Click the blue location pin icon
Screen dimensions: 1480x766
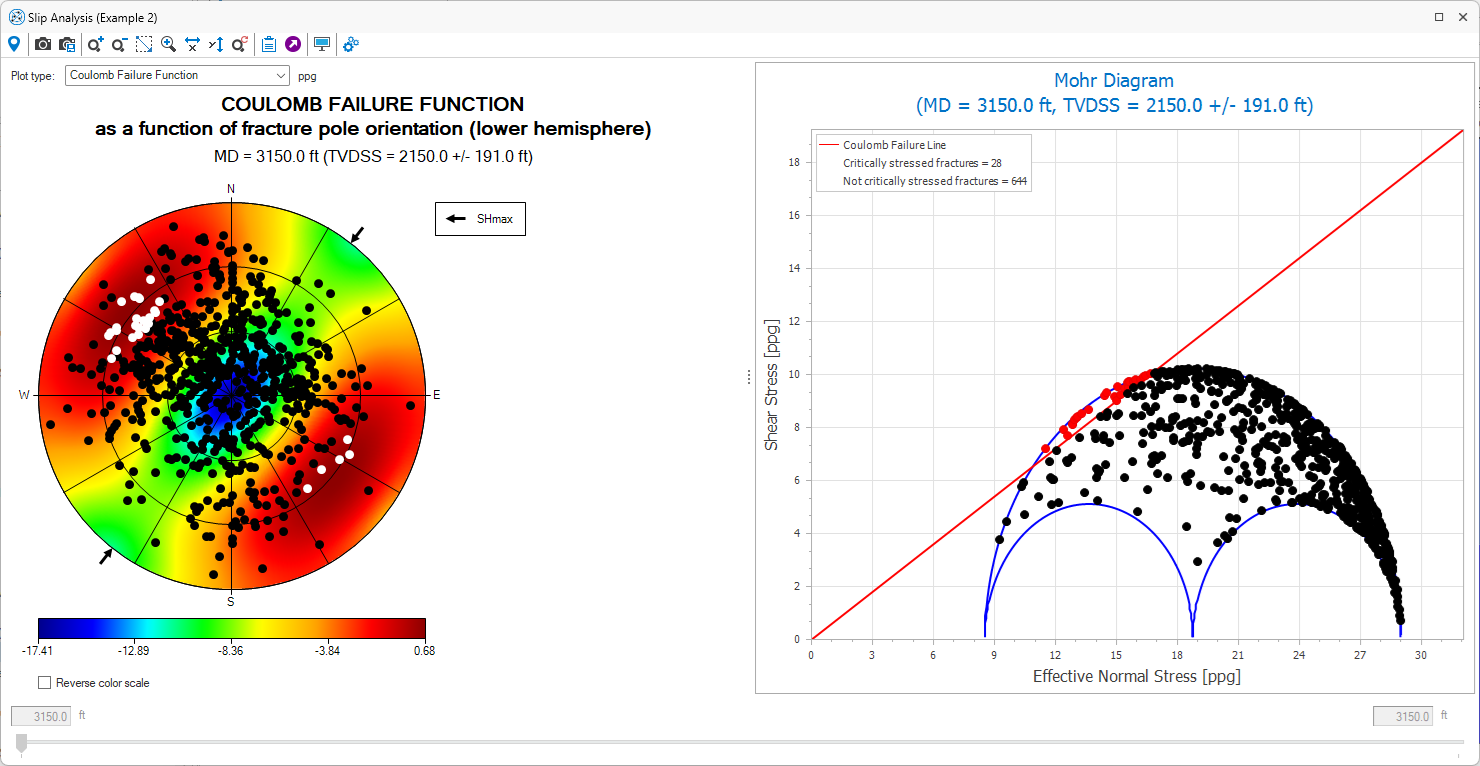[x=14, y=44]
